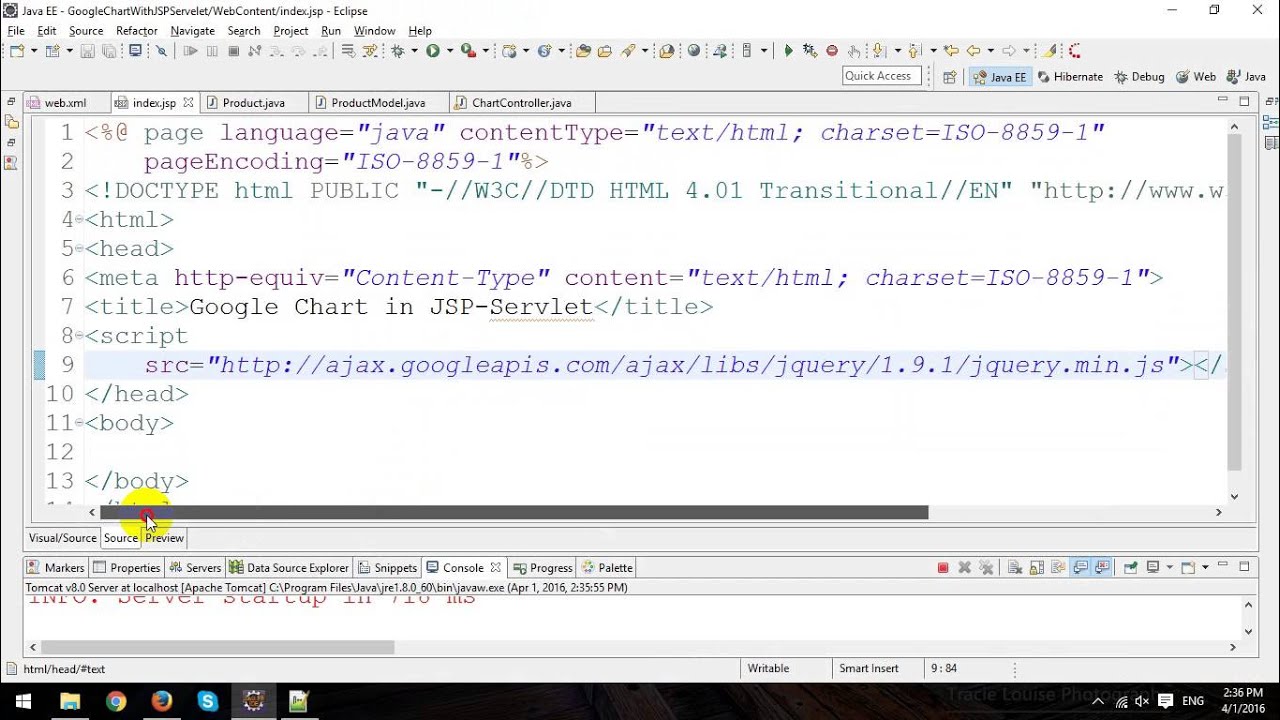Open the Window menu
This screenshot has width=1280, height=720.
coord(374,31)
